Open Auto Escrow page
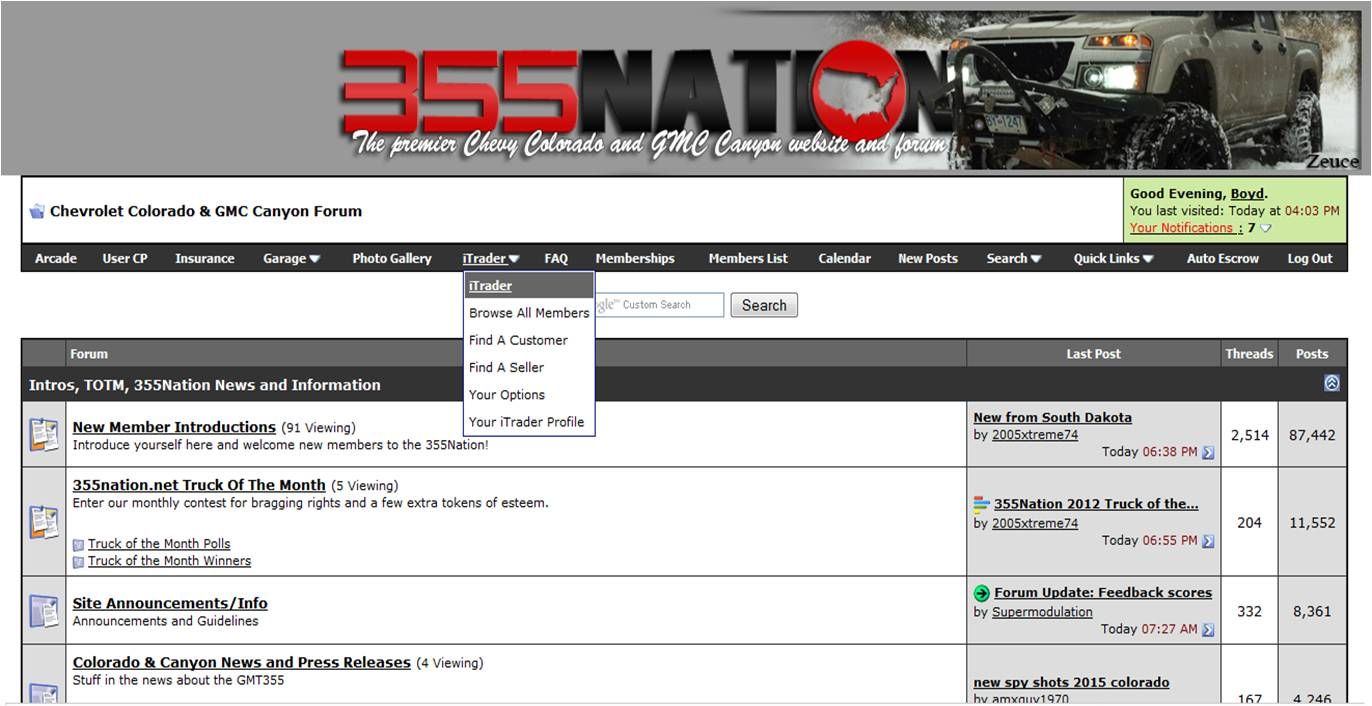 pyautogui.click(x=1223, y=258)
